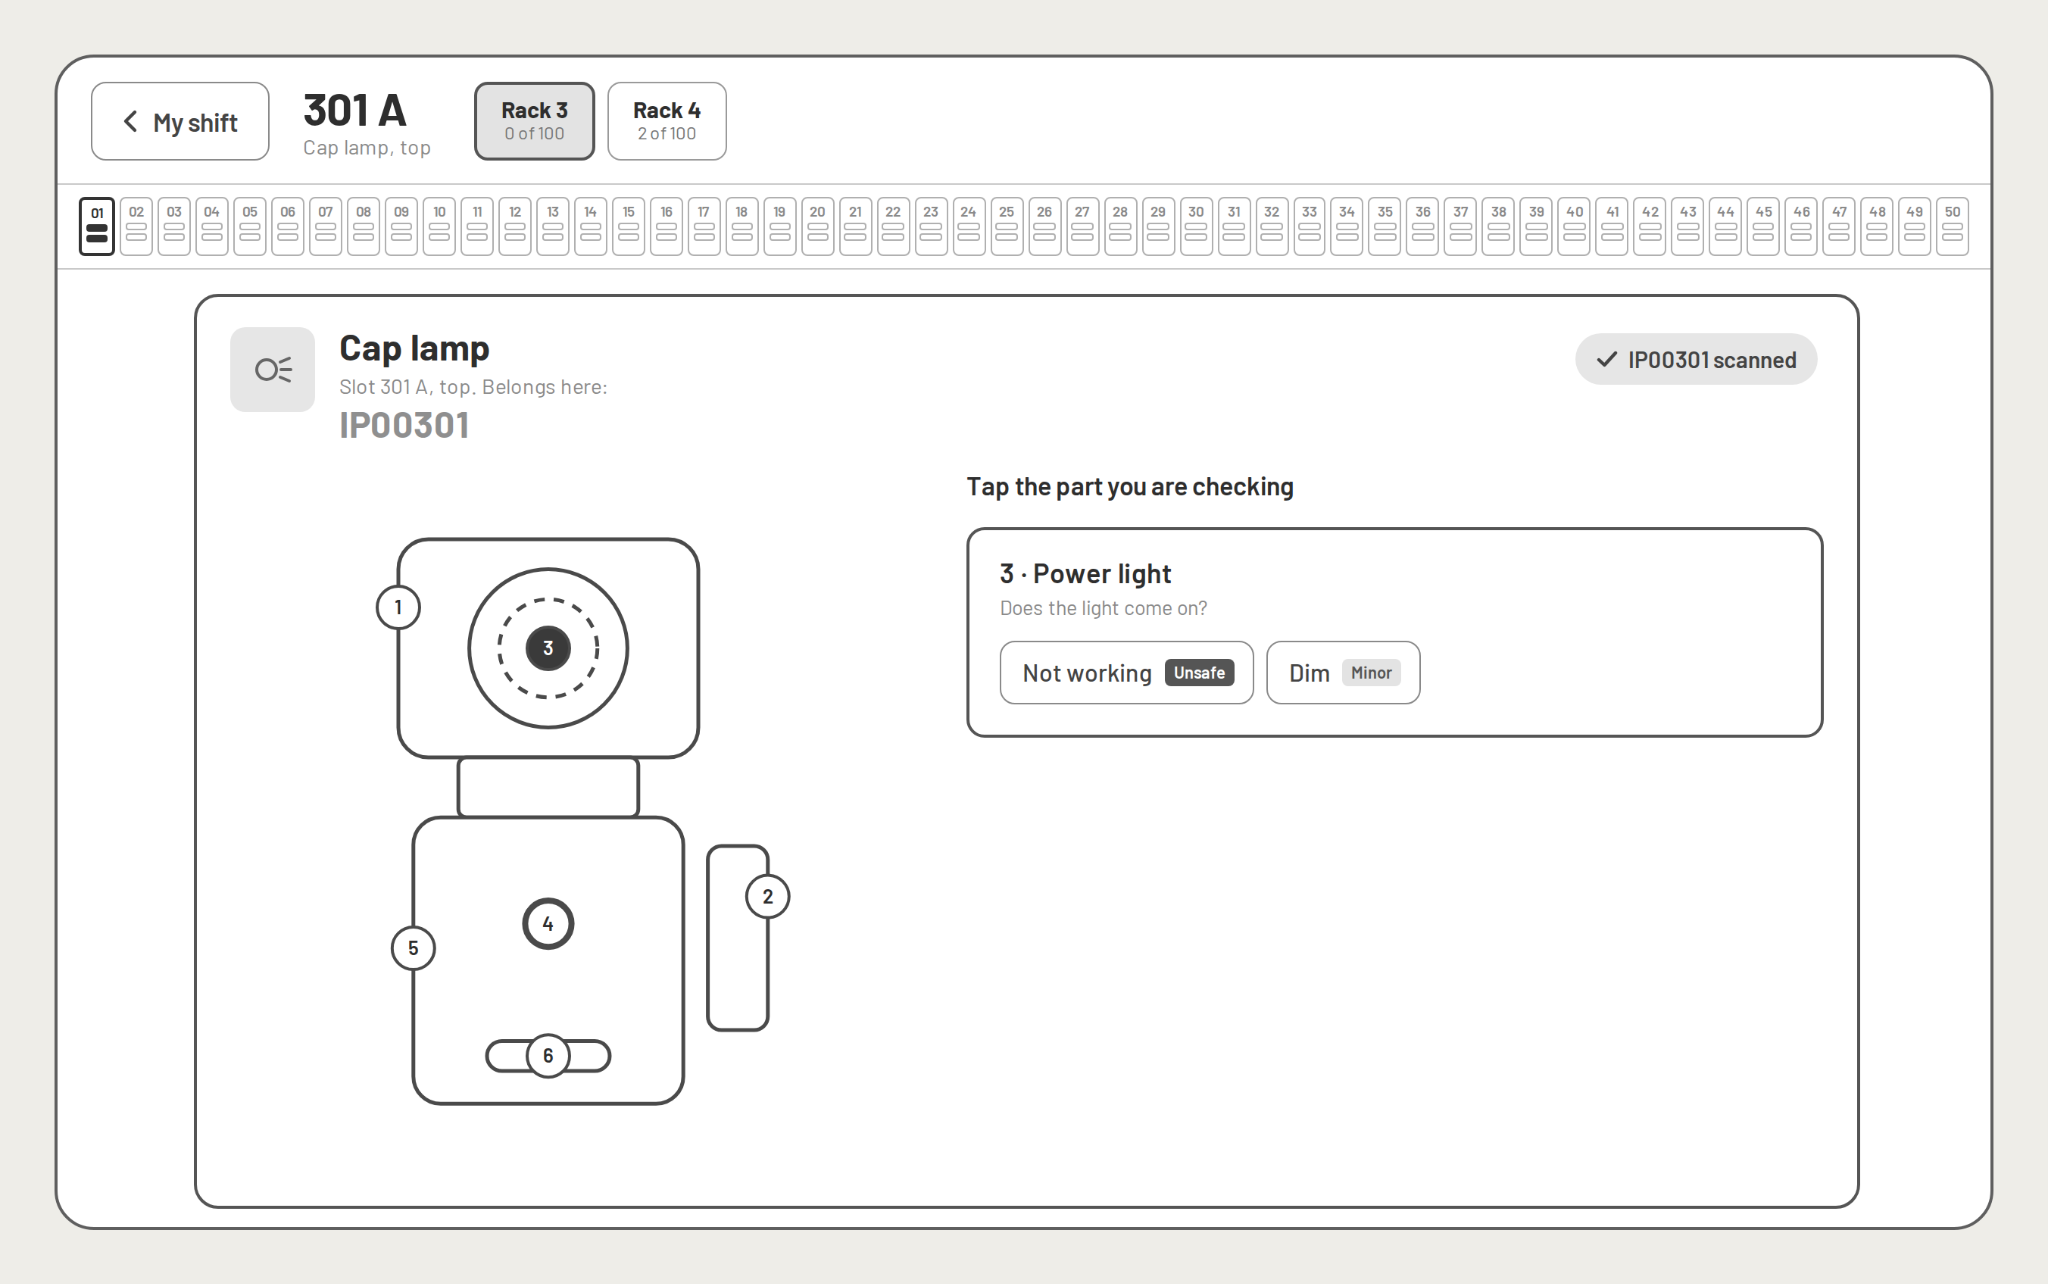Viewport: 2048px width, 1284px height.
Task: Select slot 19 in the rack strip
Action: 780,226
